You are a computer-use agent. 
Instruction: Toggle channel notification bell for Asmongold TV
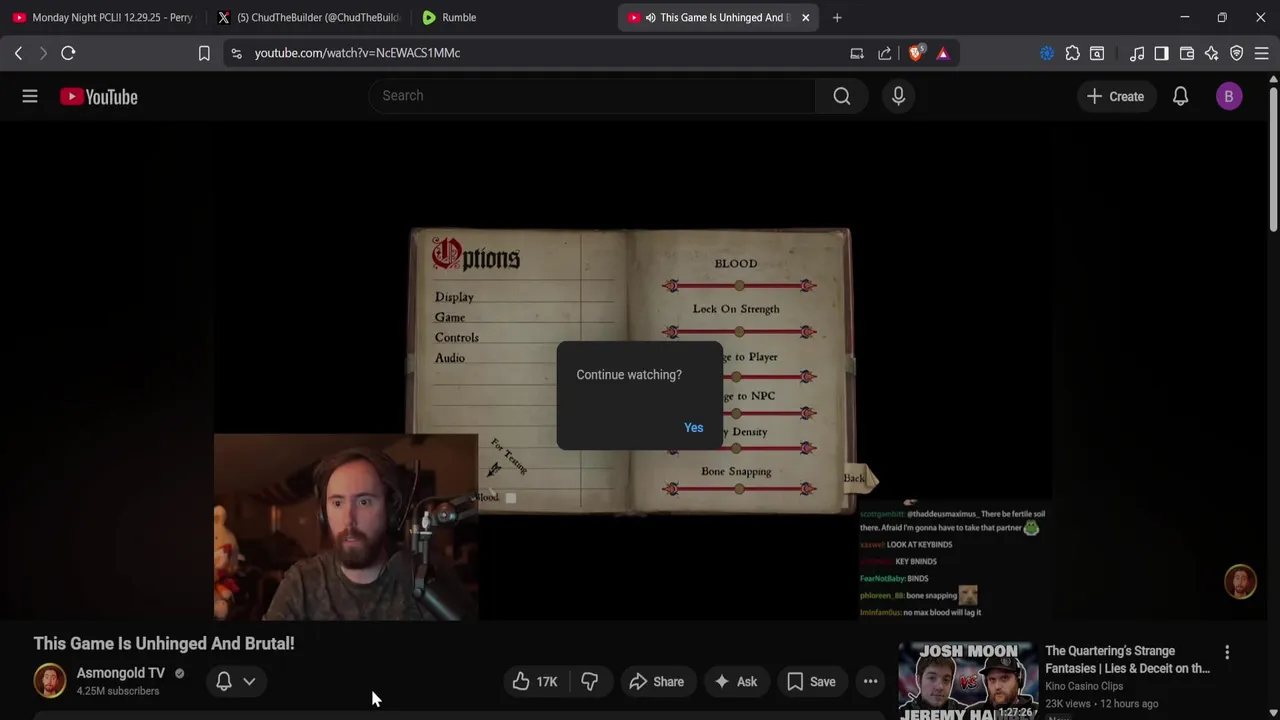click(x=224, y=681)
